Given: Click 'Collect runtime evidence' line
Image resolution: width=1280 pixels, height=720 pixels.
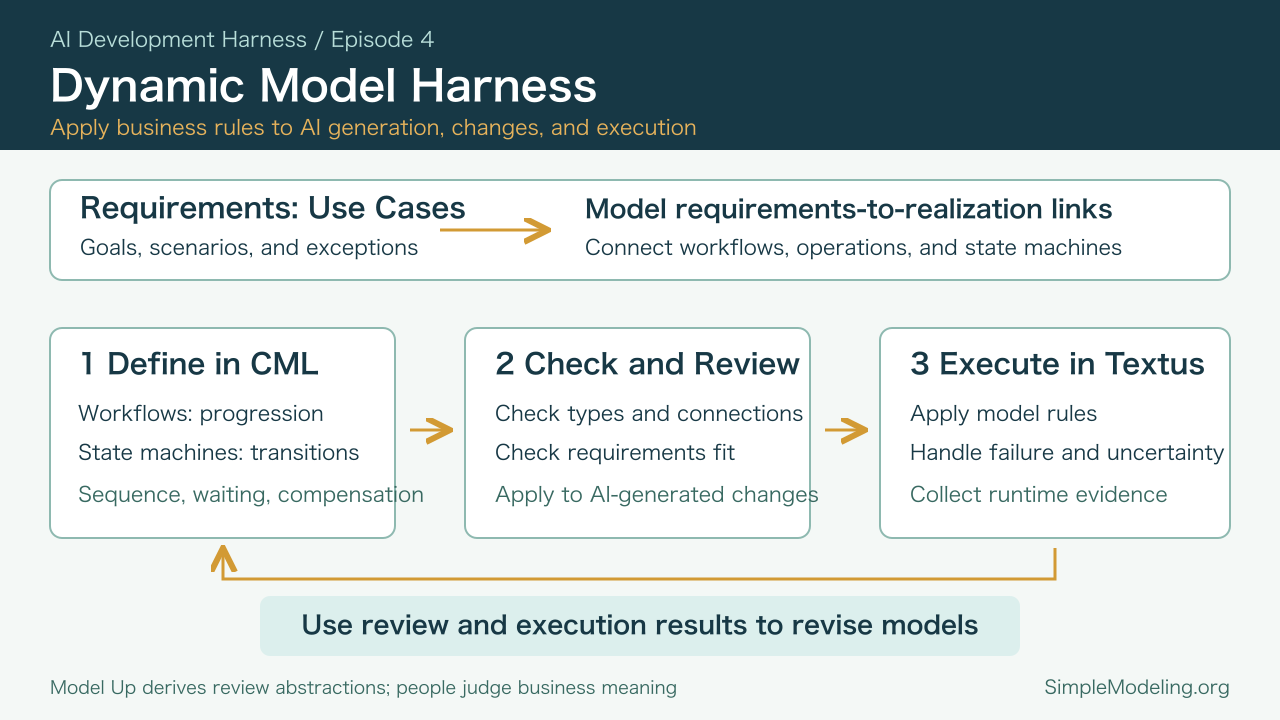Looking at the screenshot, I should coord(1039,495).
